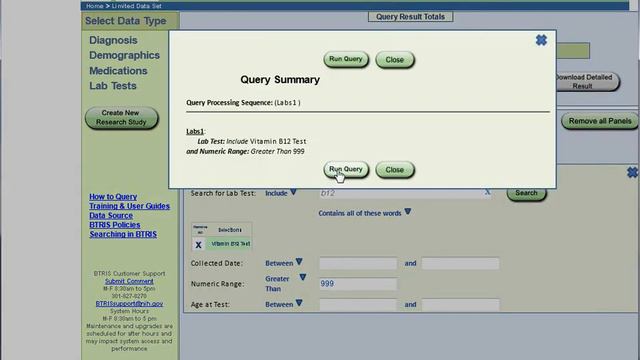Image resolution: width=640 pixels, height=360 pixels.
Task: Open Collected Date Between dropdown
Action: (299, 262)
